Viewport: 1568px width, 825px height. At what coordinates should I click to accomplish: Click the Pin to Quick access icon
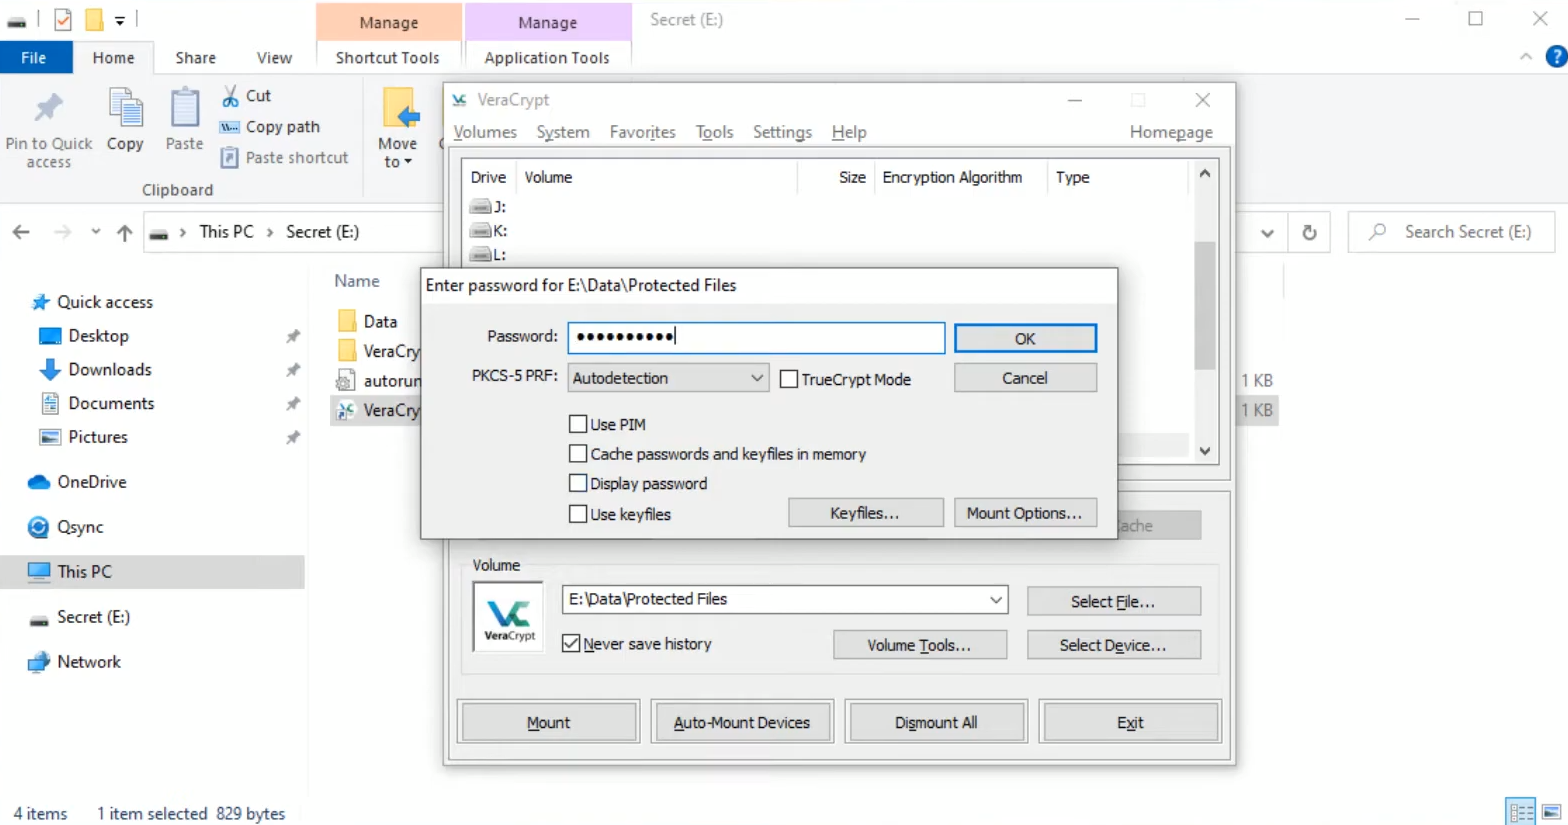point(48,108)
